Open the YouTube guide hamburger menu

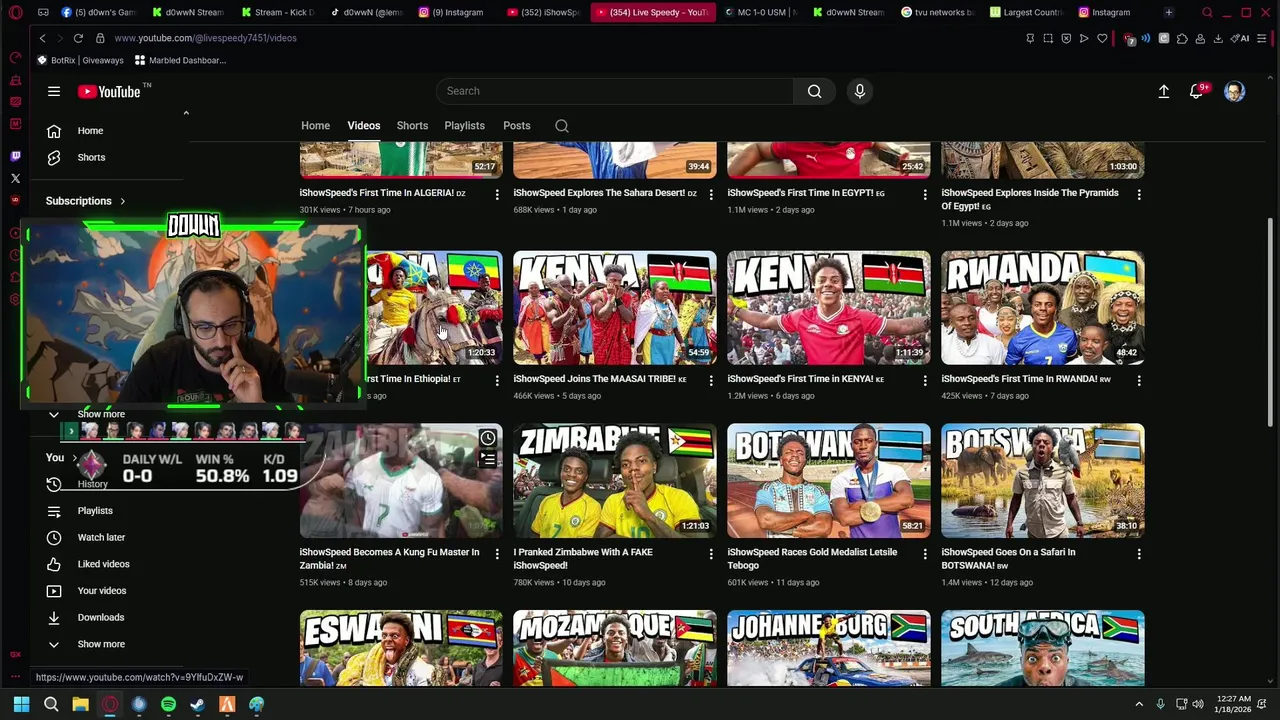click(x=54, y=91)
